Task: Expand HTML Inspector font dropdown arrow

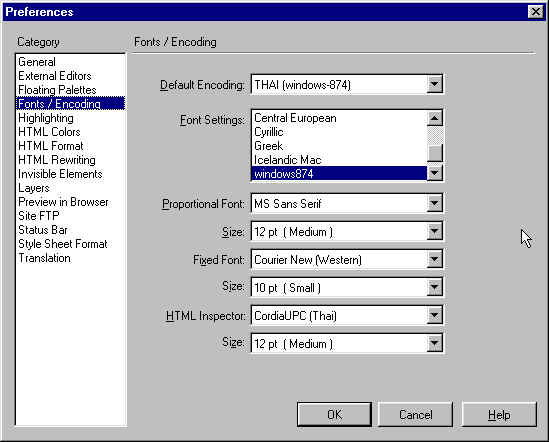Action: (x=435, y=315)
